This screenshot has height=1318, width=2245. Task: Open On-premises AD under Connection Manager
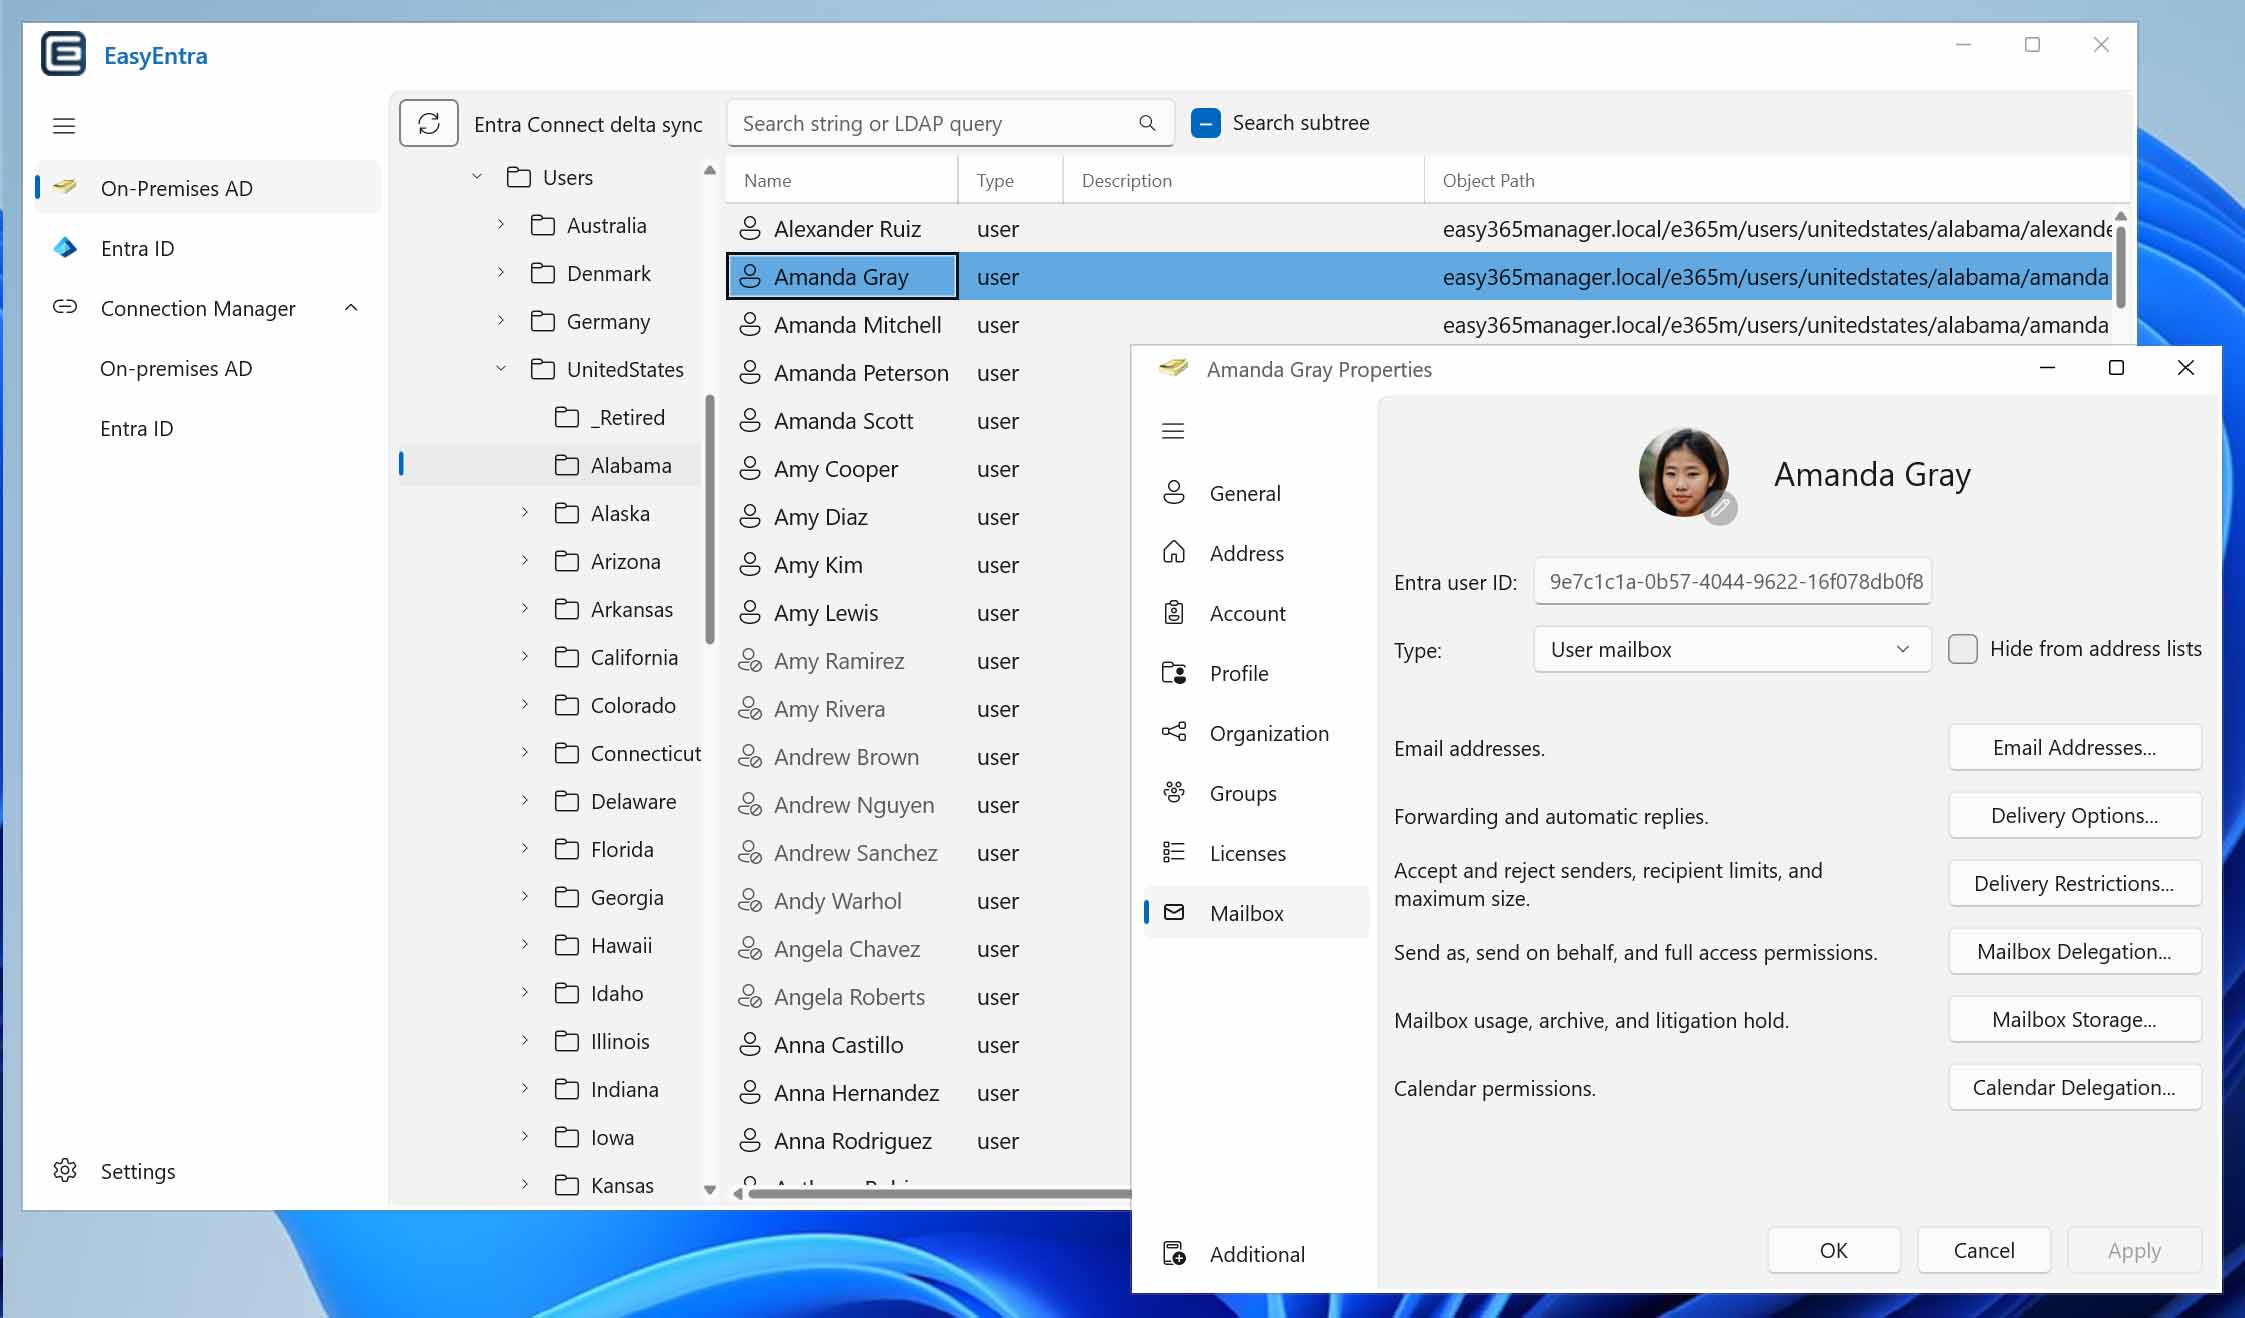click(176, 368)
